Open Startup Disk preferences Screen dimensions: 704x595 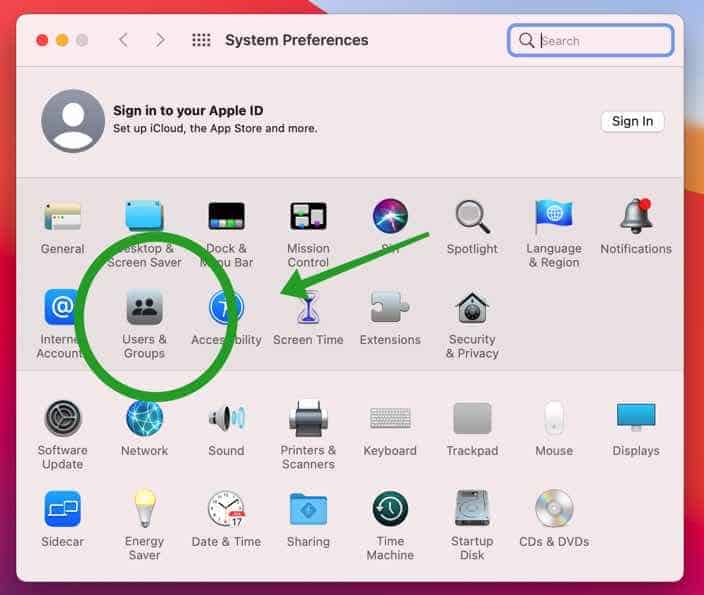[472, 508]
